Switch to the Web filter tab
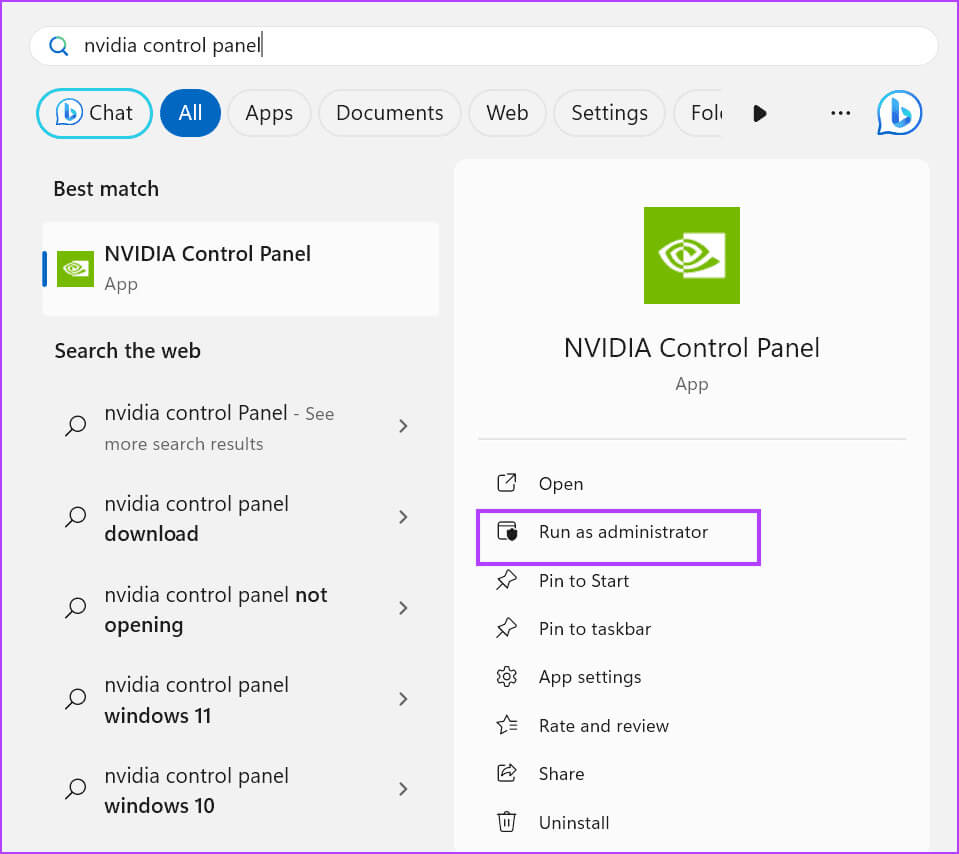Image resolution: width=959 pixels, height=854 pixels. click(x=507, y=113)
